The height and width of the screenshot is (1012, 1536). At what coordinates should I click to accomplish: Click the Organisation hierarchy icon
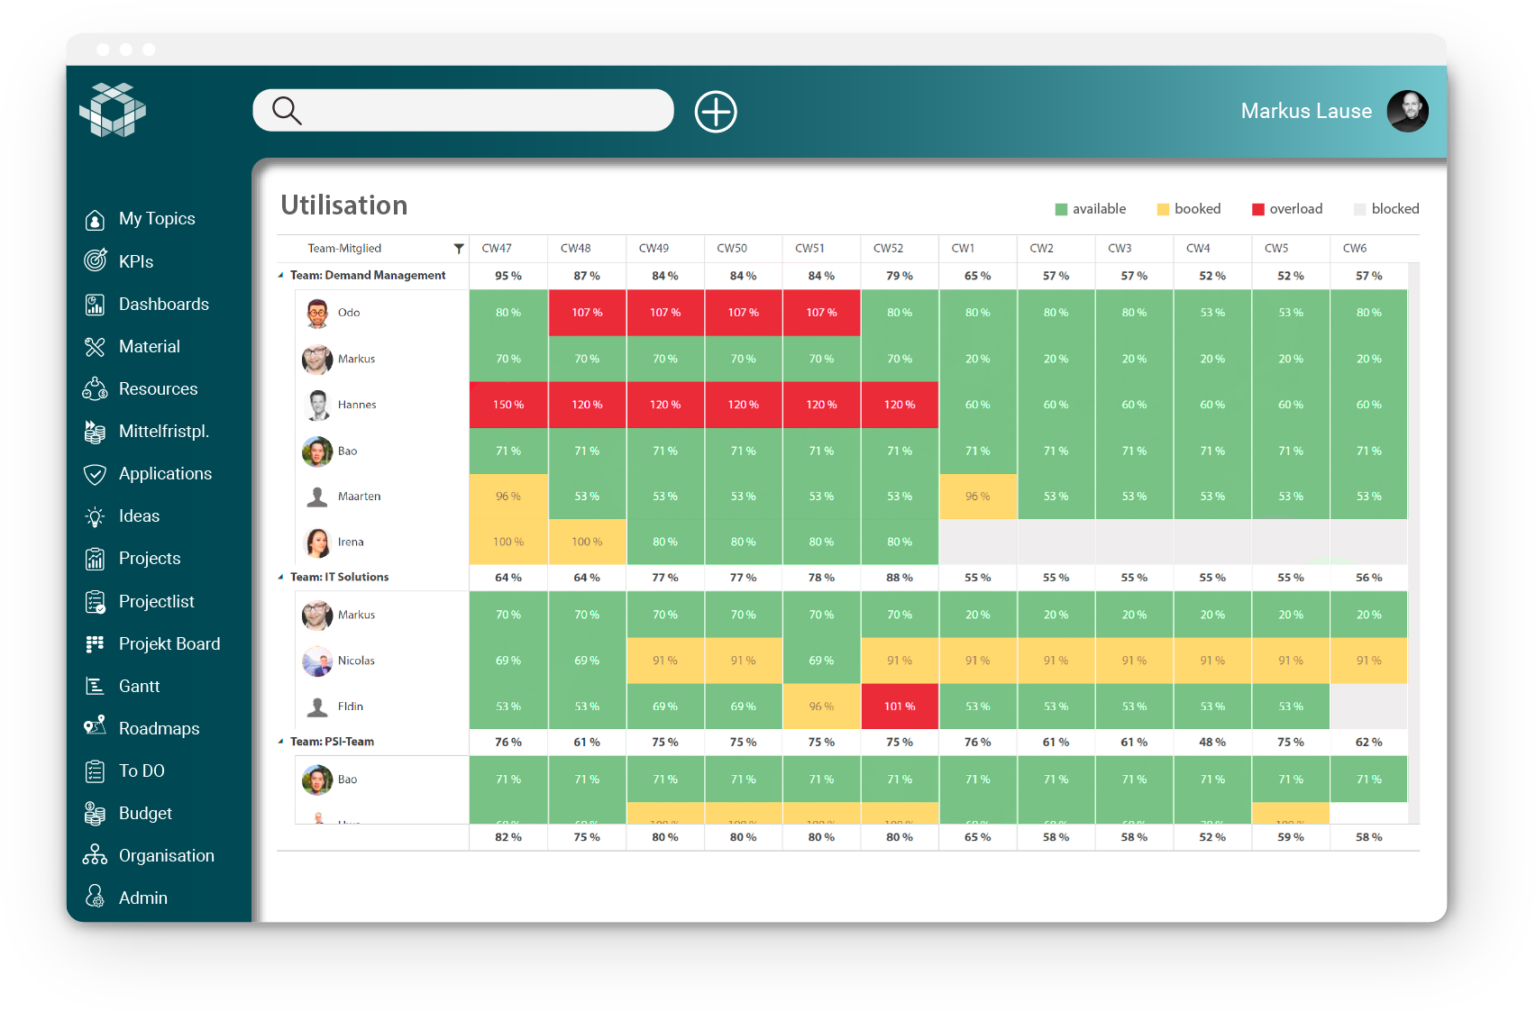pos(95,855)
